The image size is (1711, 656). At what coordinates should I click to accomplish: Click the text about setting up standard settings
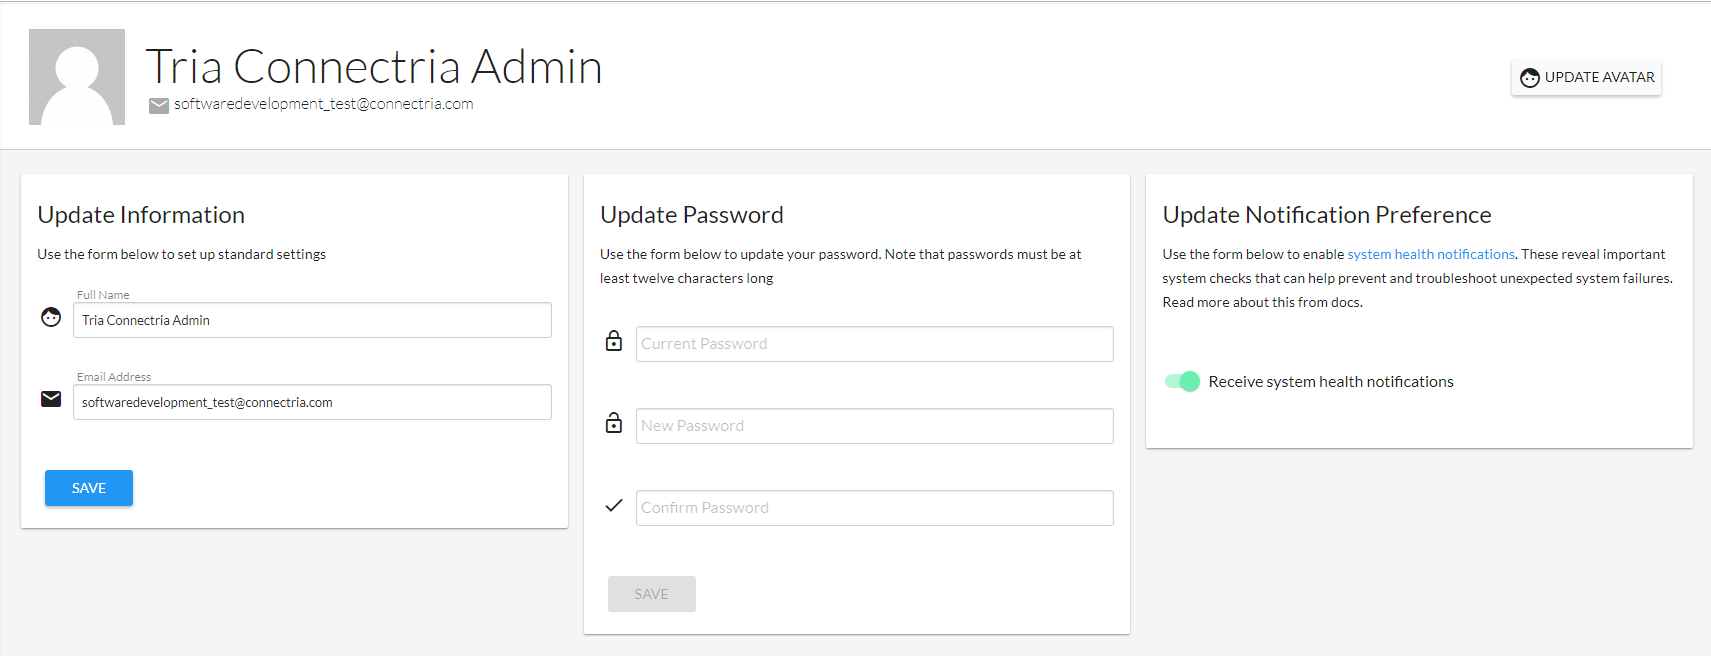pyautogui.click(x=182, y=254)
